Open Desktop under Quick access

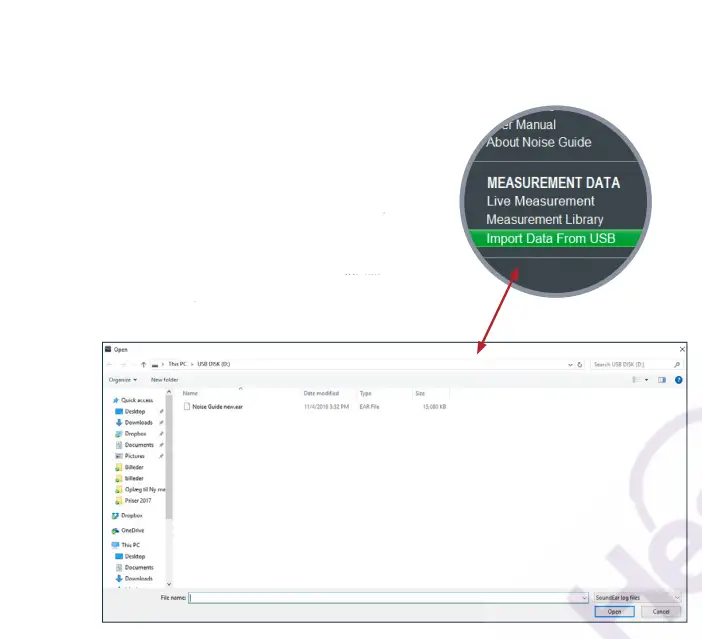135,412
